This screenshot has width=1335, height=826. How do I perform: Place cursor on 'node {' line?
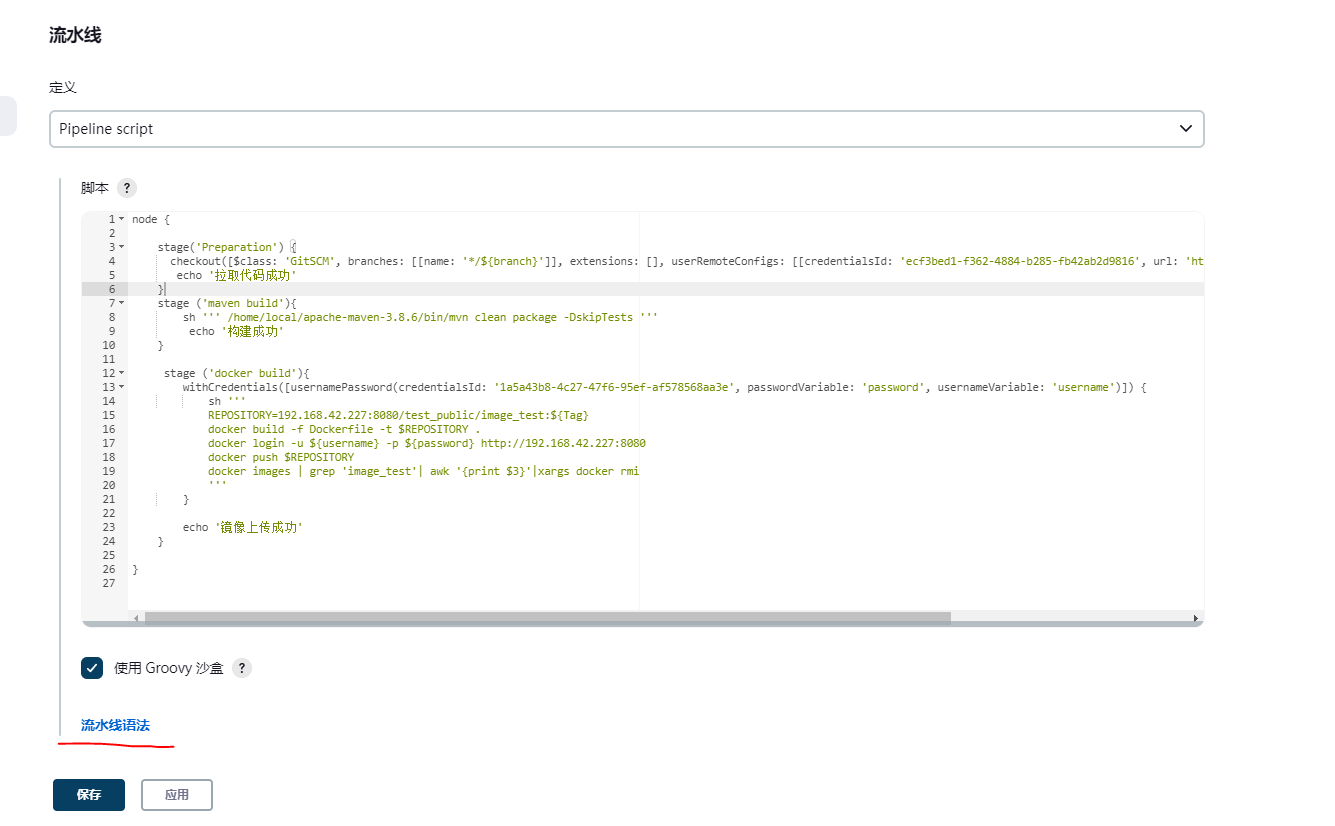(151, 219)
